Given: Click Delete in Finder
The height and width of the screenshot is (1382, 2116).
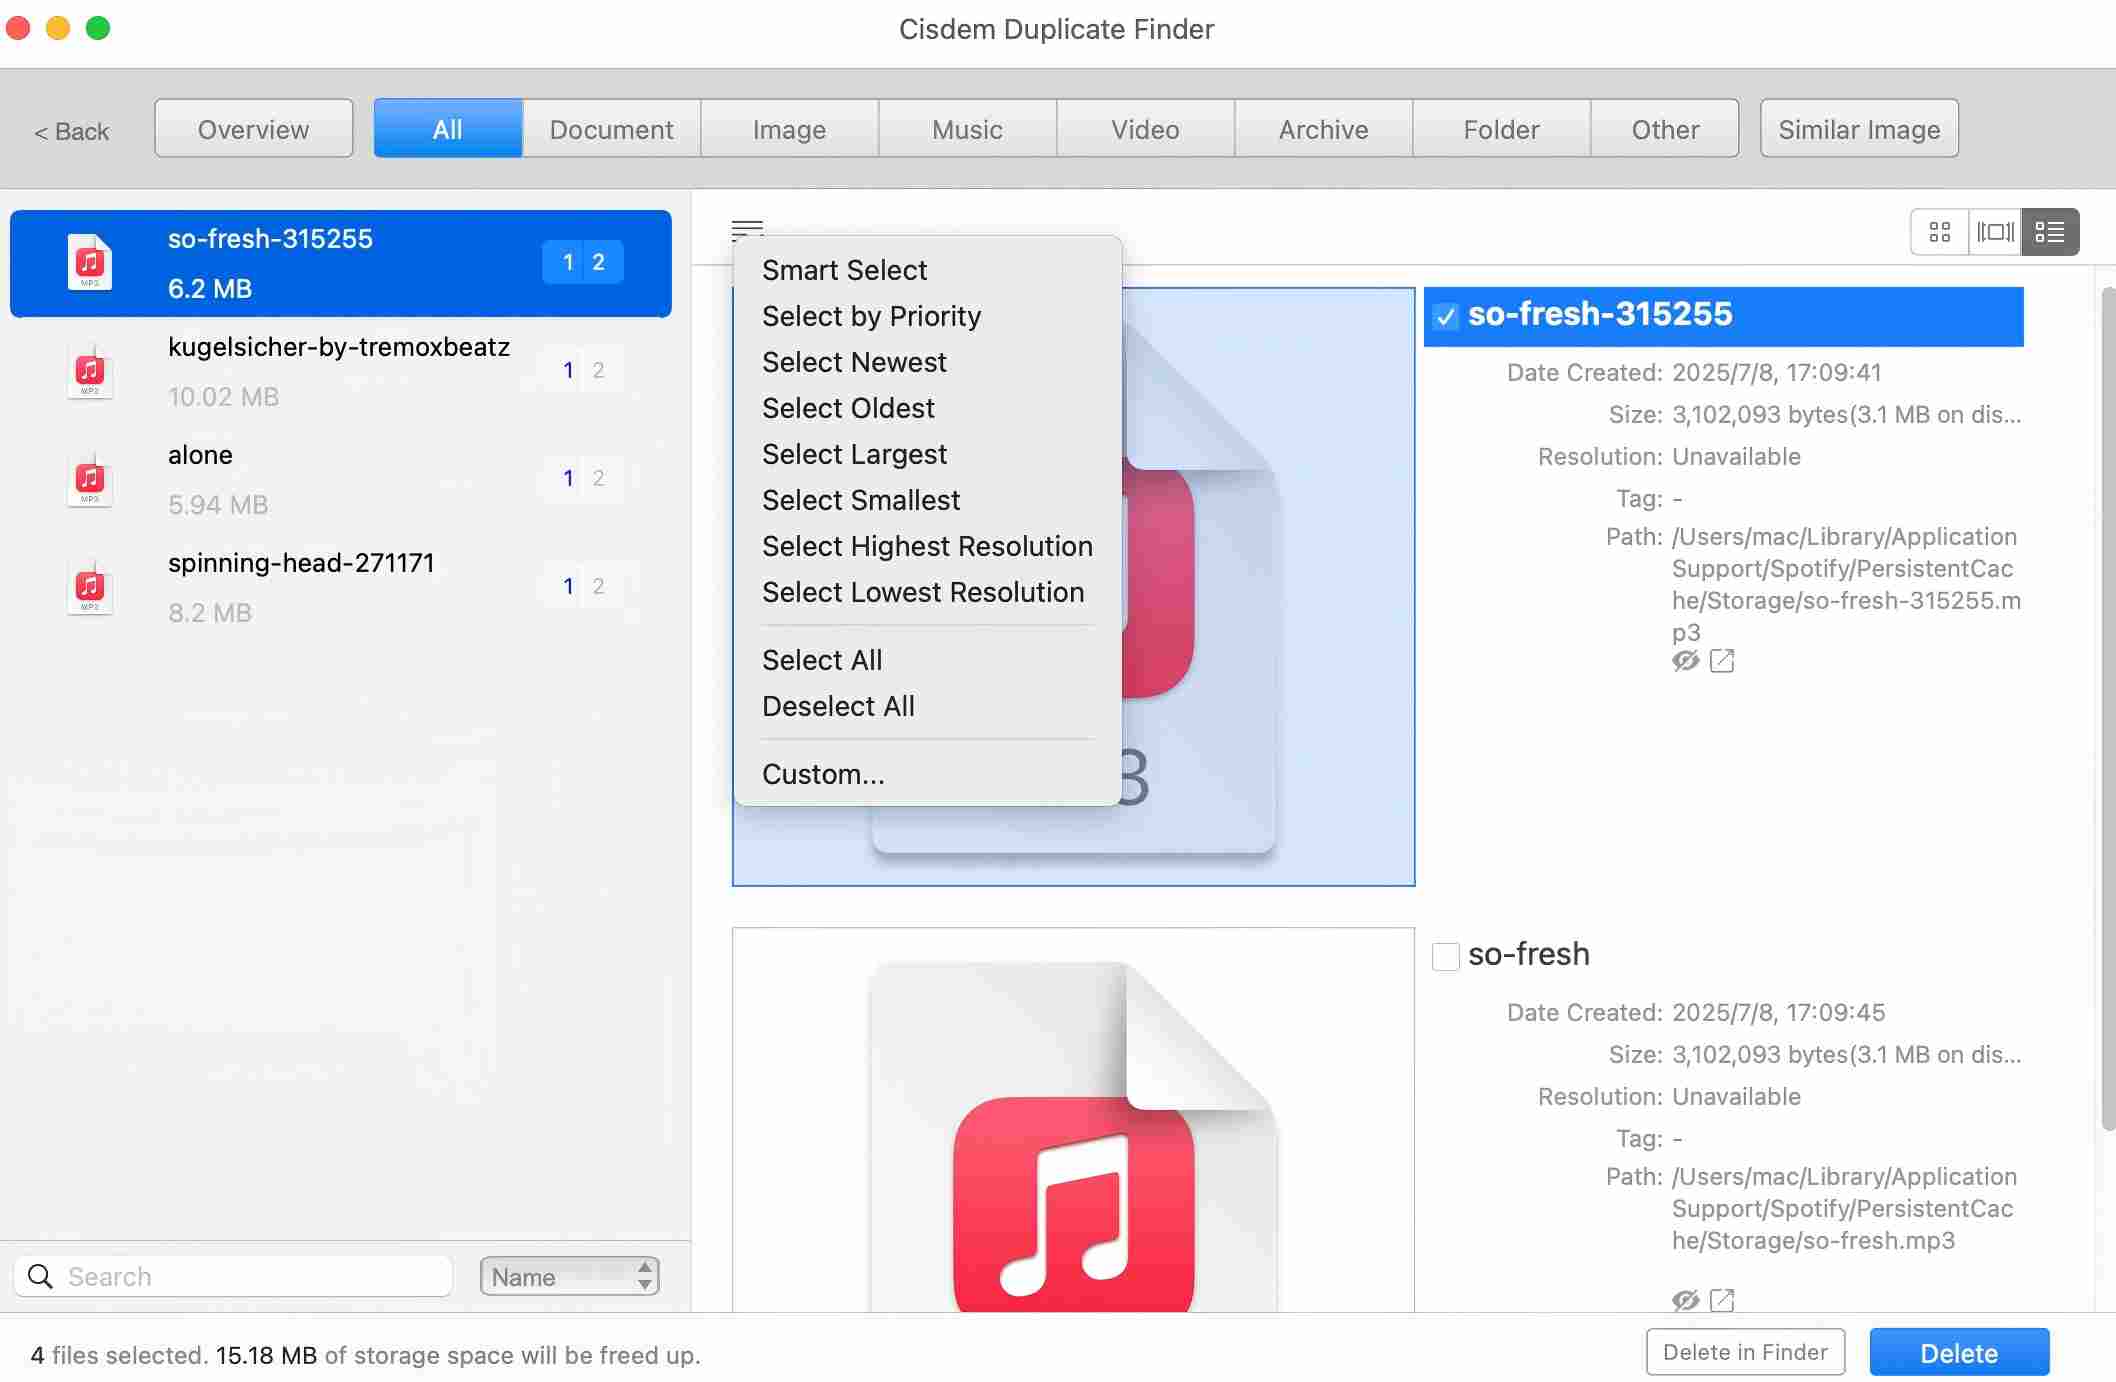Looking at the screenshot, I should 1744,1352.
